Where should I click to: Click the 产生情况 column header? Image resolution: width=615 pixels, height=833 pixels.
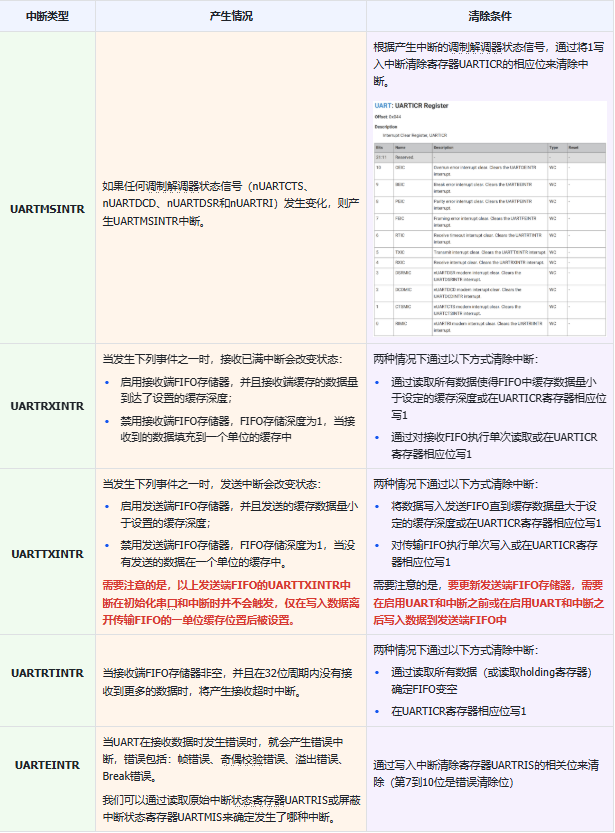231,16
